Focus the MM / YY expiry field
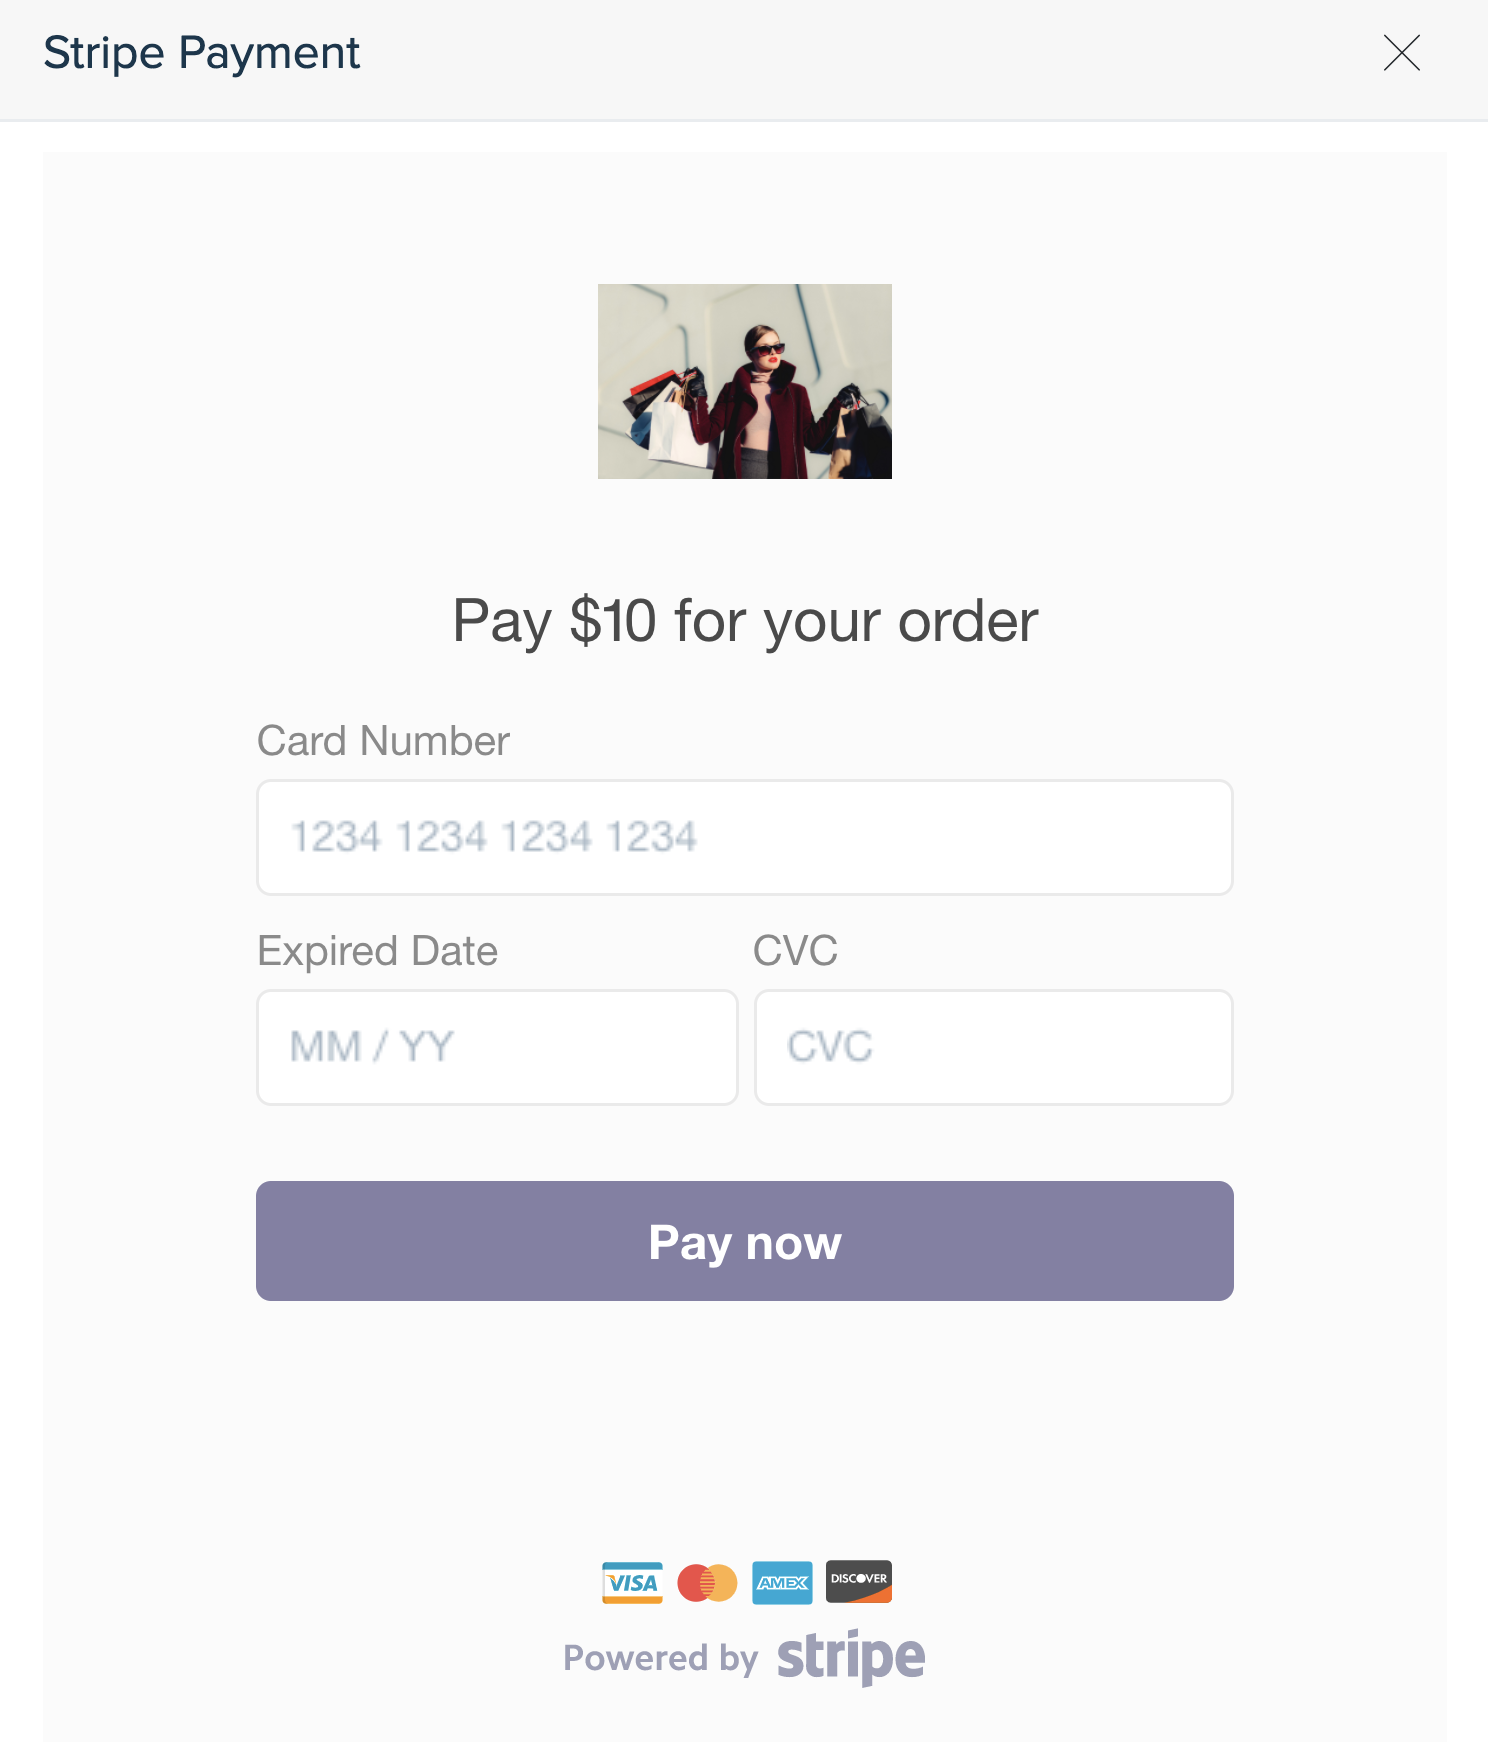The height and width of the screenshot is (1761, 1488). tap(497, 1047)
